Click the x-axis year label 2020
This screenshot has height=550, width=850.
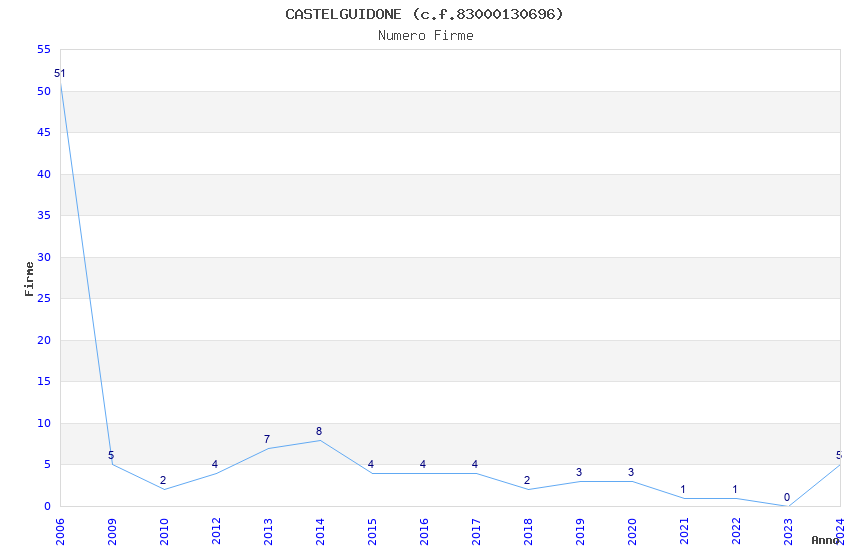click(633, 532)
